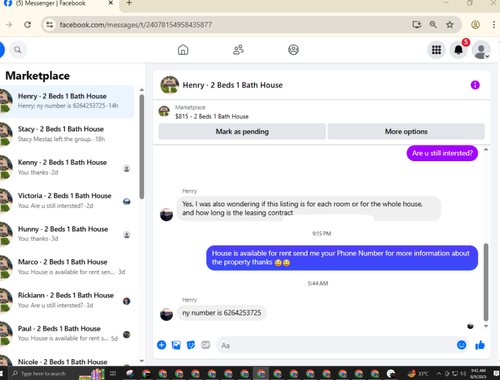Viewport: 500px width, 380px height.
Task: Open the Friends icon in top bar
Action: [x=238, y=50]
